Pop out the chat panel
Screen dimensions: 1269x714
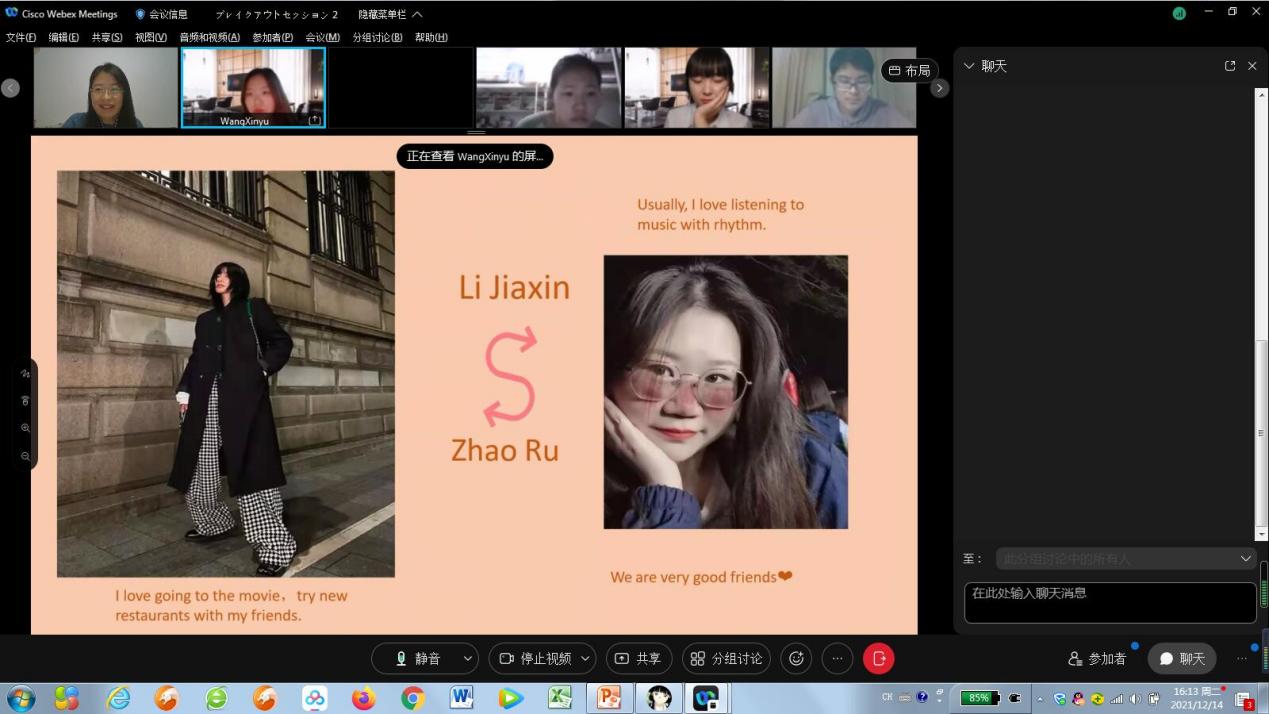pyautogui.click(x=1230, y=66)
